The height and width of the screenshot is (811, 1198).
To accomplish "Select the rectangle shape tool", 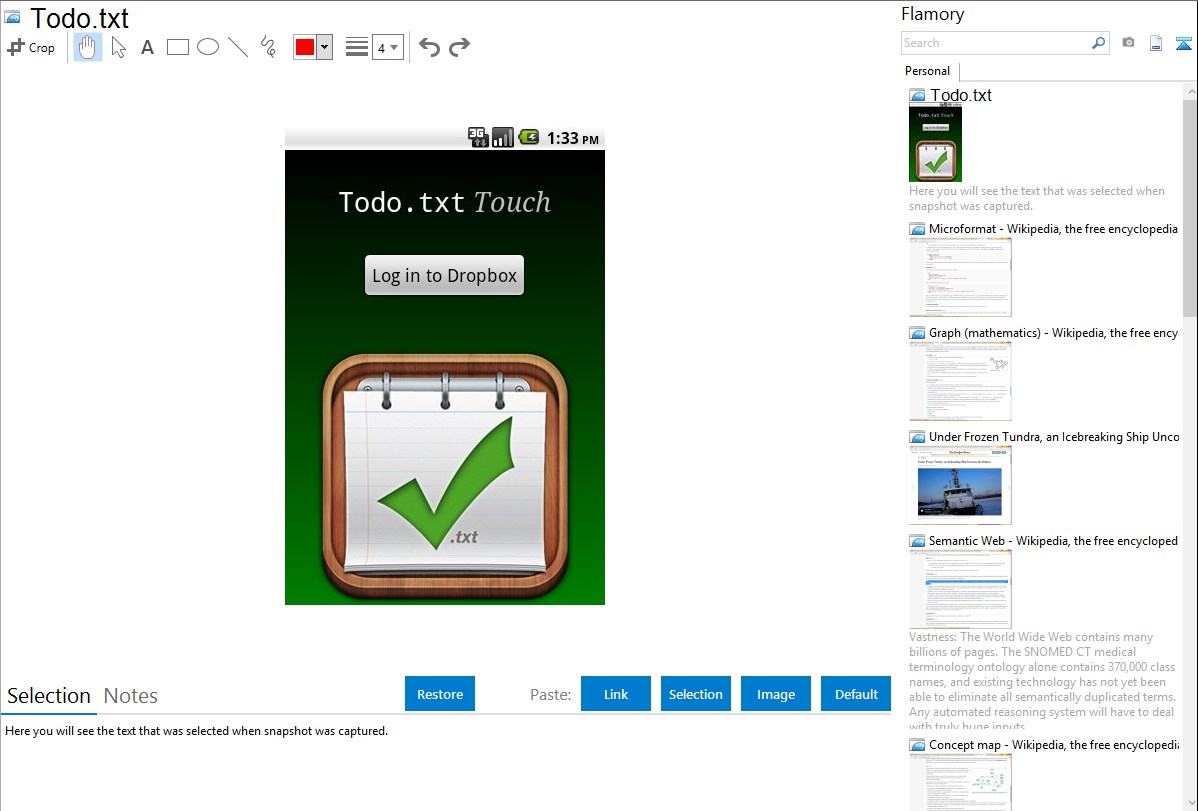I will [177, 47].
